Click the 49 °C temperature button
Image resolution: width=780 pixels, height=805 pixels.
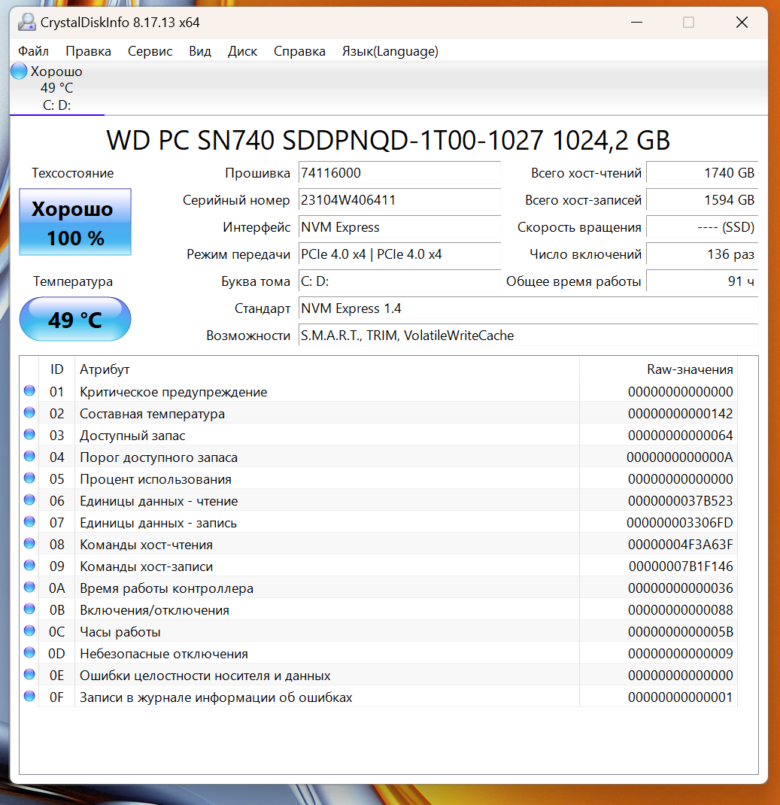[x=75, y=319]
